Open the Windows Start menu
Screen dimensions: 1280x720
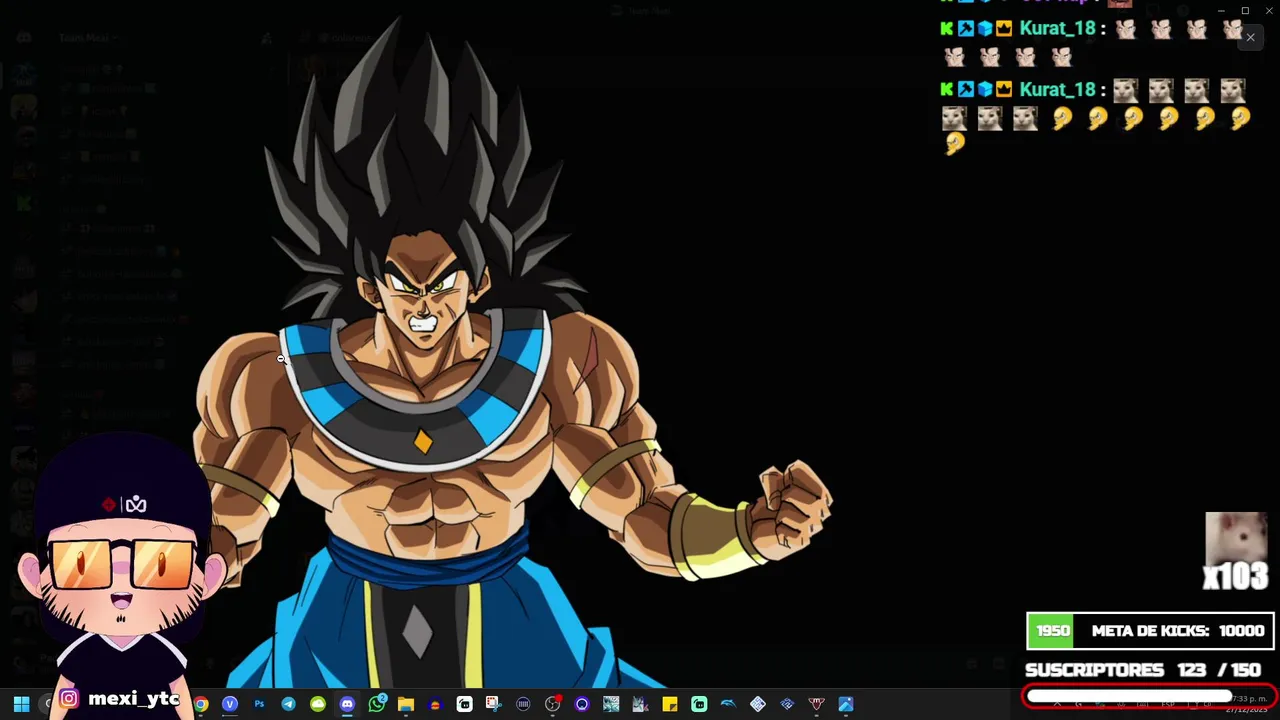point(21,704)
